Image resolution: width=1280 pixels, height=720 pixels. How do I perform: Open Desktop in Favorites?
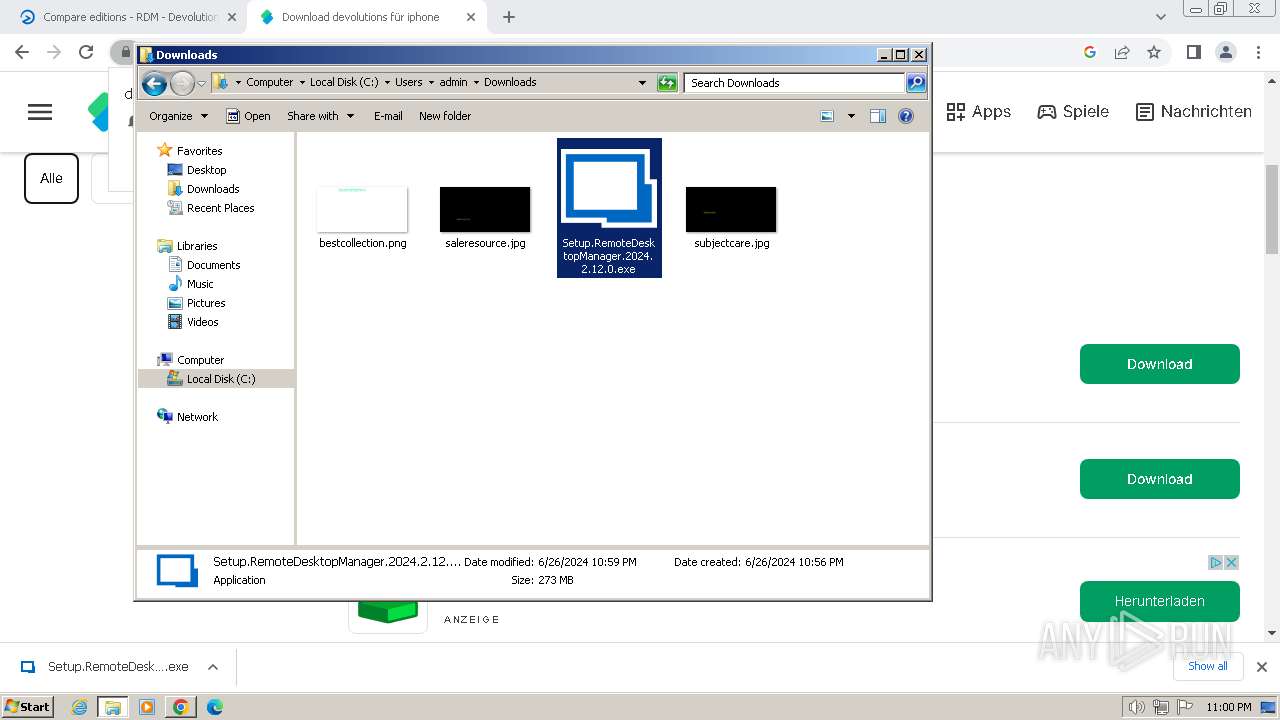point(206,170)
